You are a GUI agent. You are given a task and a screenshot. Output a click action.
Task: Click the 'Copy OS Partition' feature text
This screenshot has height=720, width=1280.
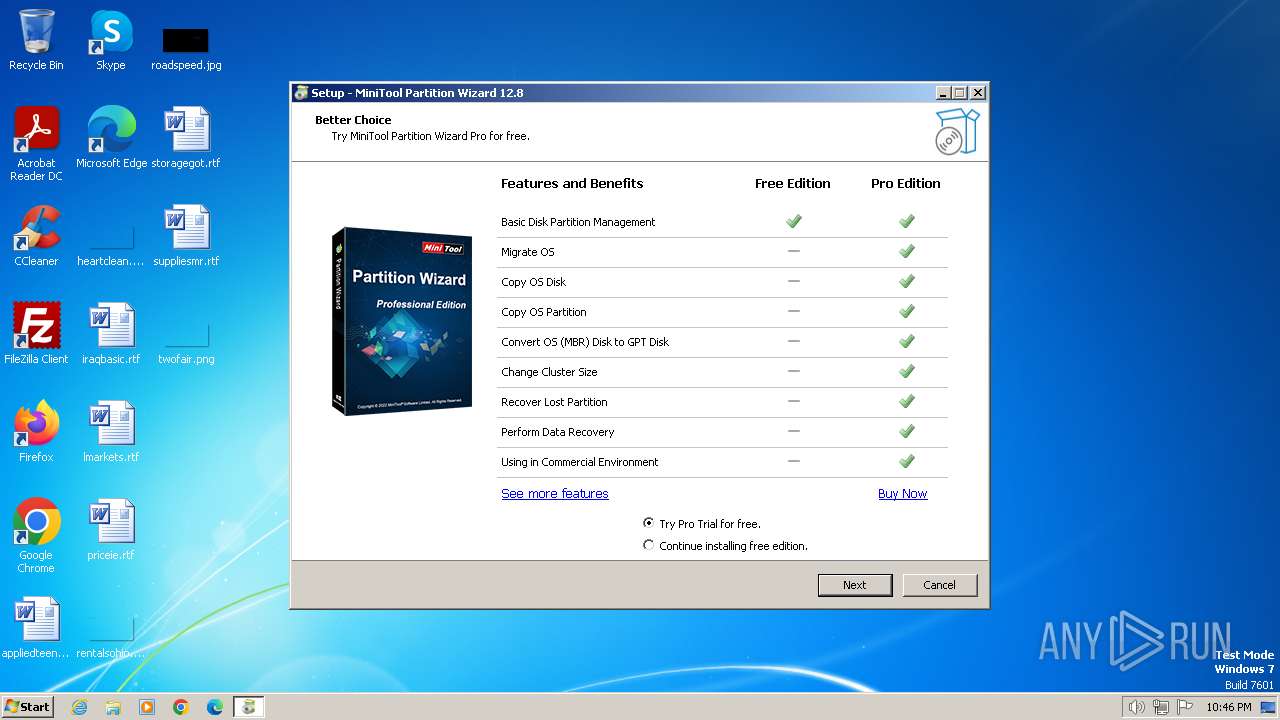tap(544, 312)
